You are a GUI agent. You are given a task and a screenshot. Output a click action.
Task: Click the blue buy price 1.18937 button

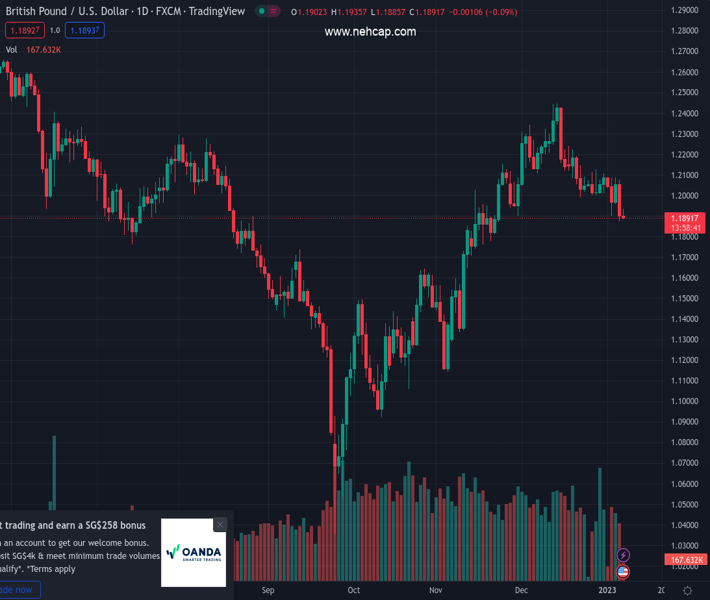click(x=83, y=30)
